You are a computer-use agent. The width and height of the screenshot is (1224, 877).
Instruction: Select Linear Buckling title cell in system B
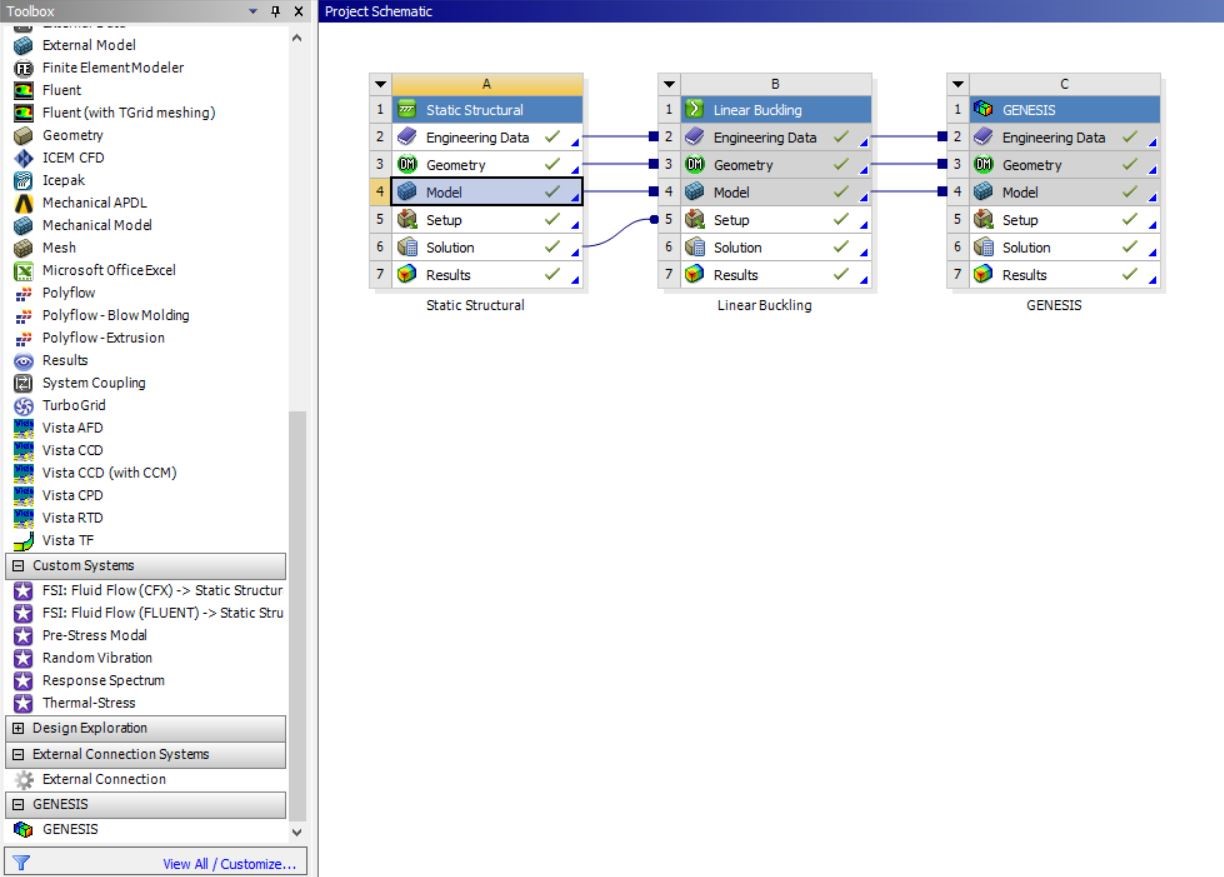[x=776, y=110]
